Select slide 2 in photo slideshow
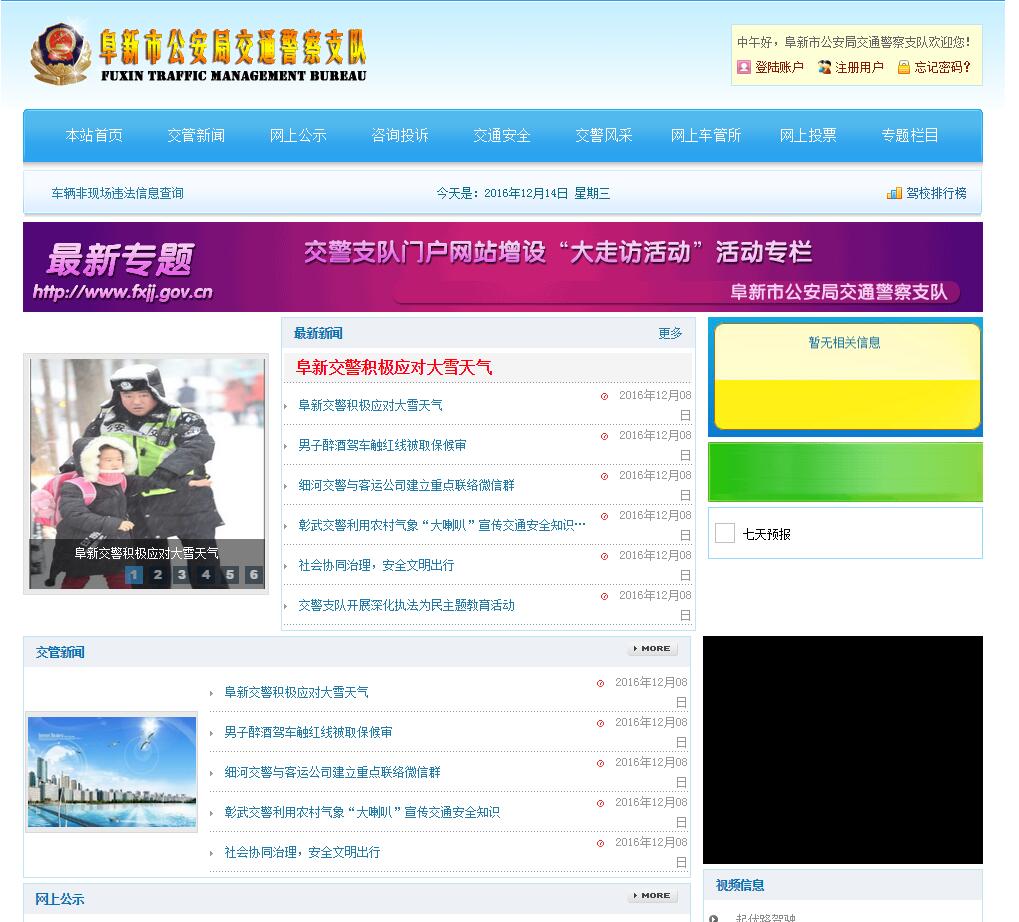Screen dimensions: 1019x922 click(158, 574)
